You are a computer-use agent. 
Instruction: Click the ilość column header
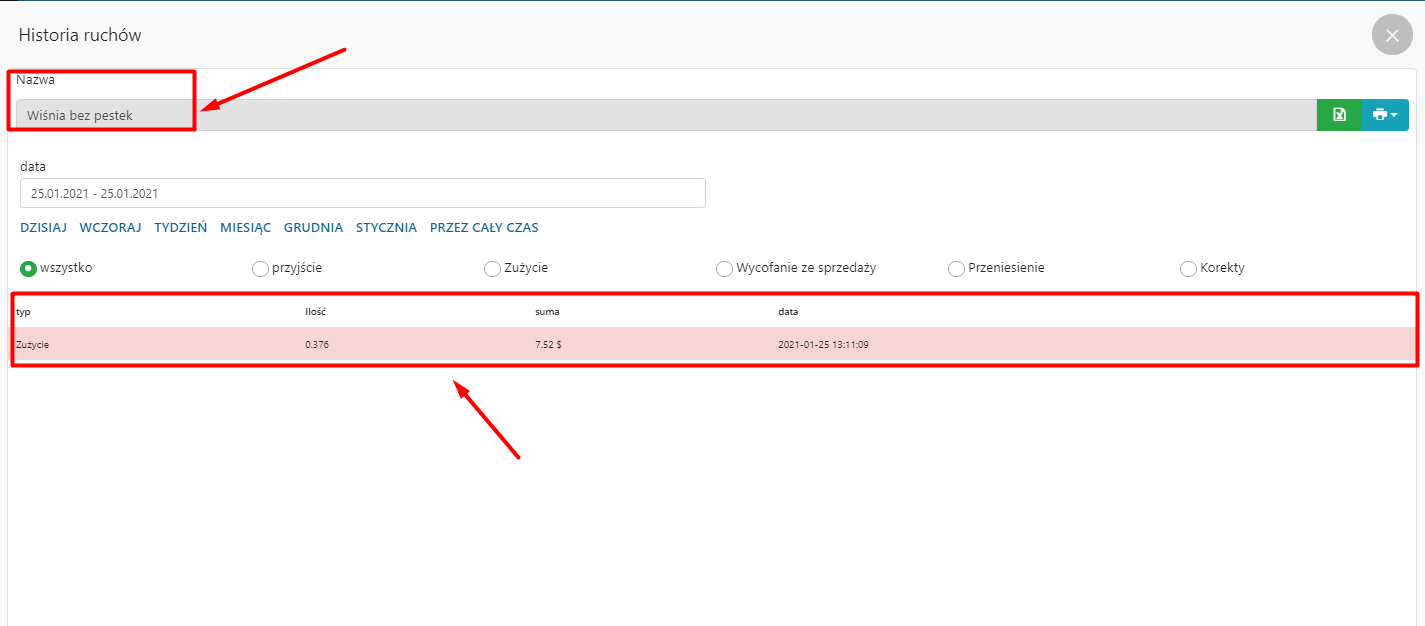pyautogui.click(x=316, y=312)
